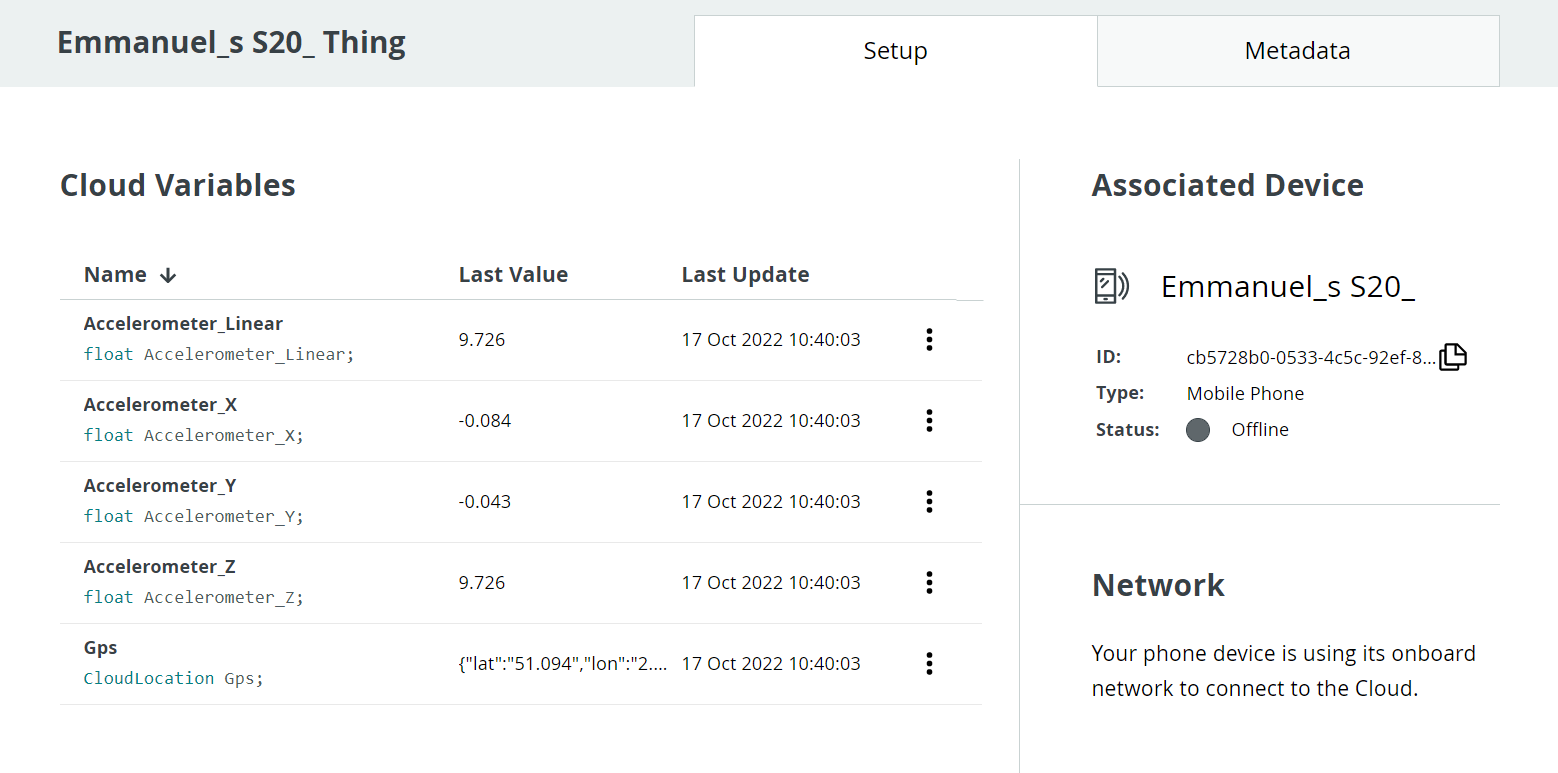Click the truncated device ID text
Viewport: 1558px width, 773px height.
(1310, 358)
